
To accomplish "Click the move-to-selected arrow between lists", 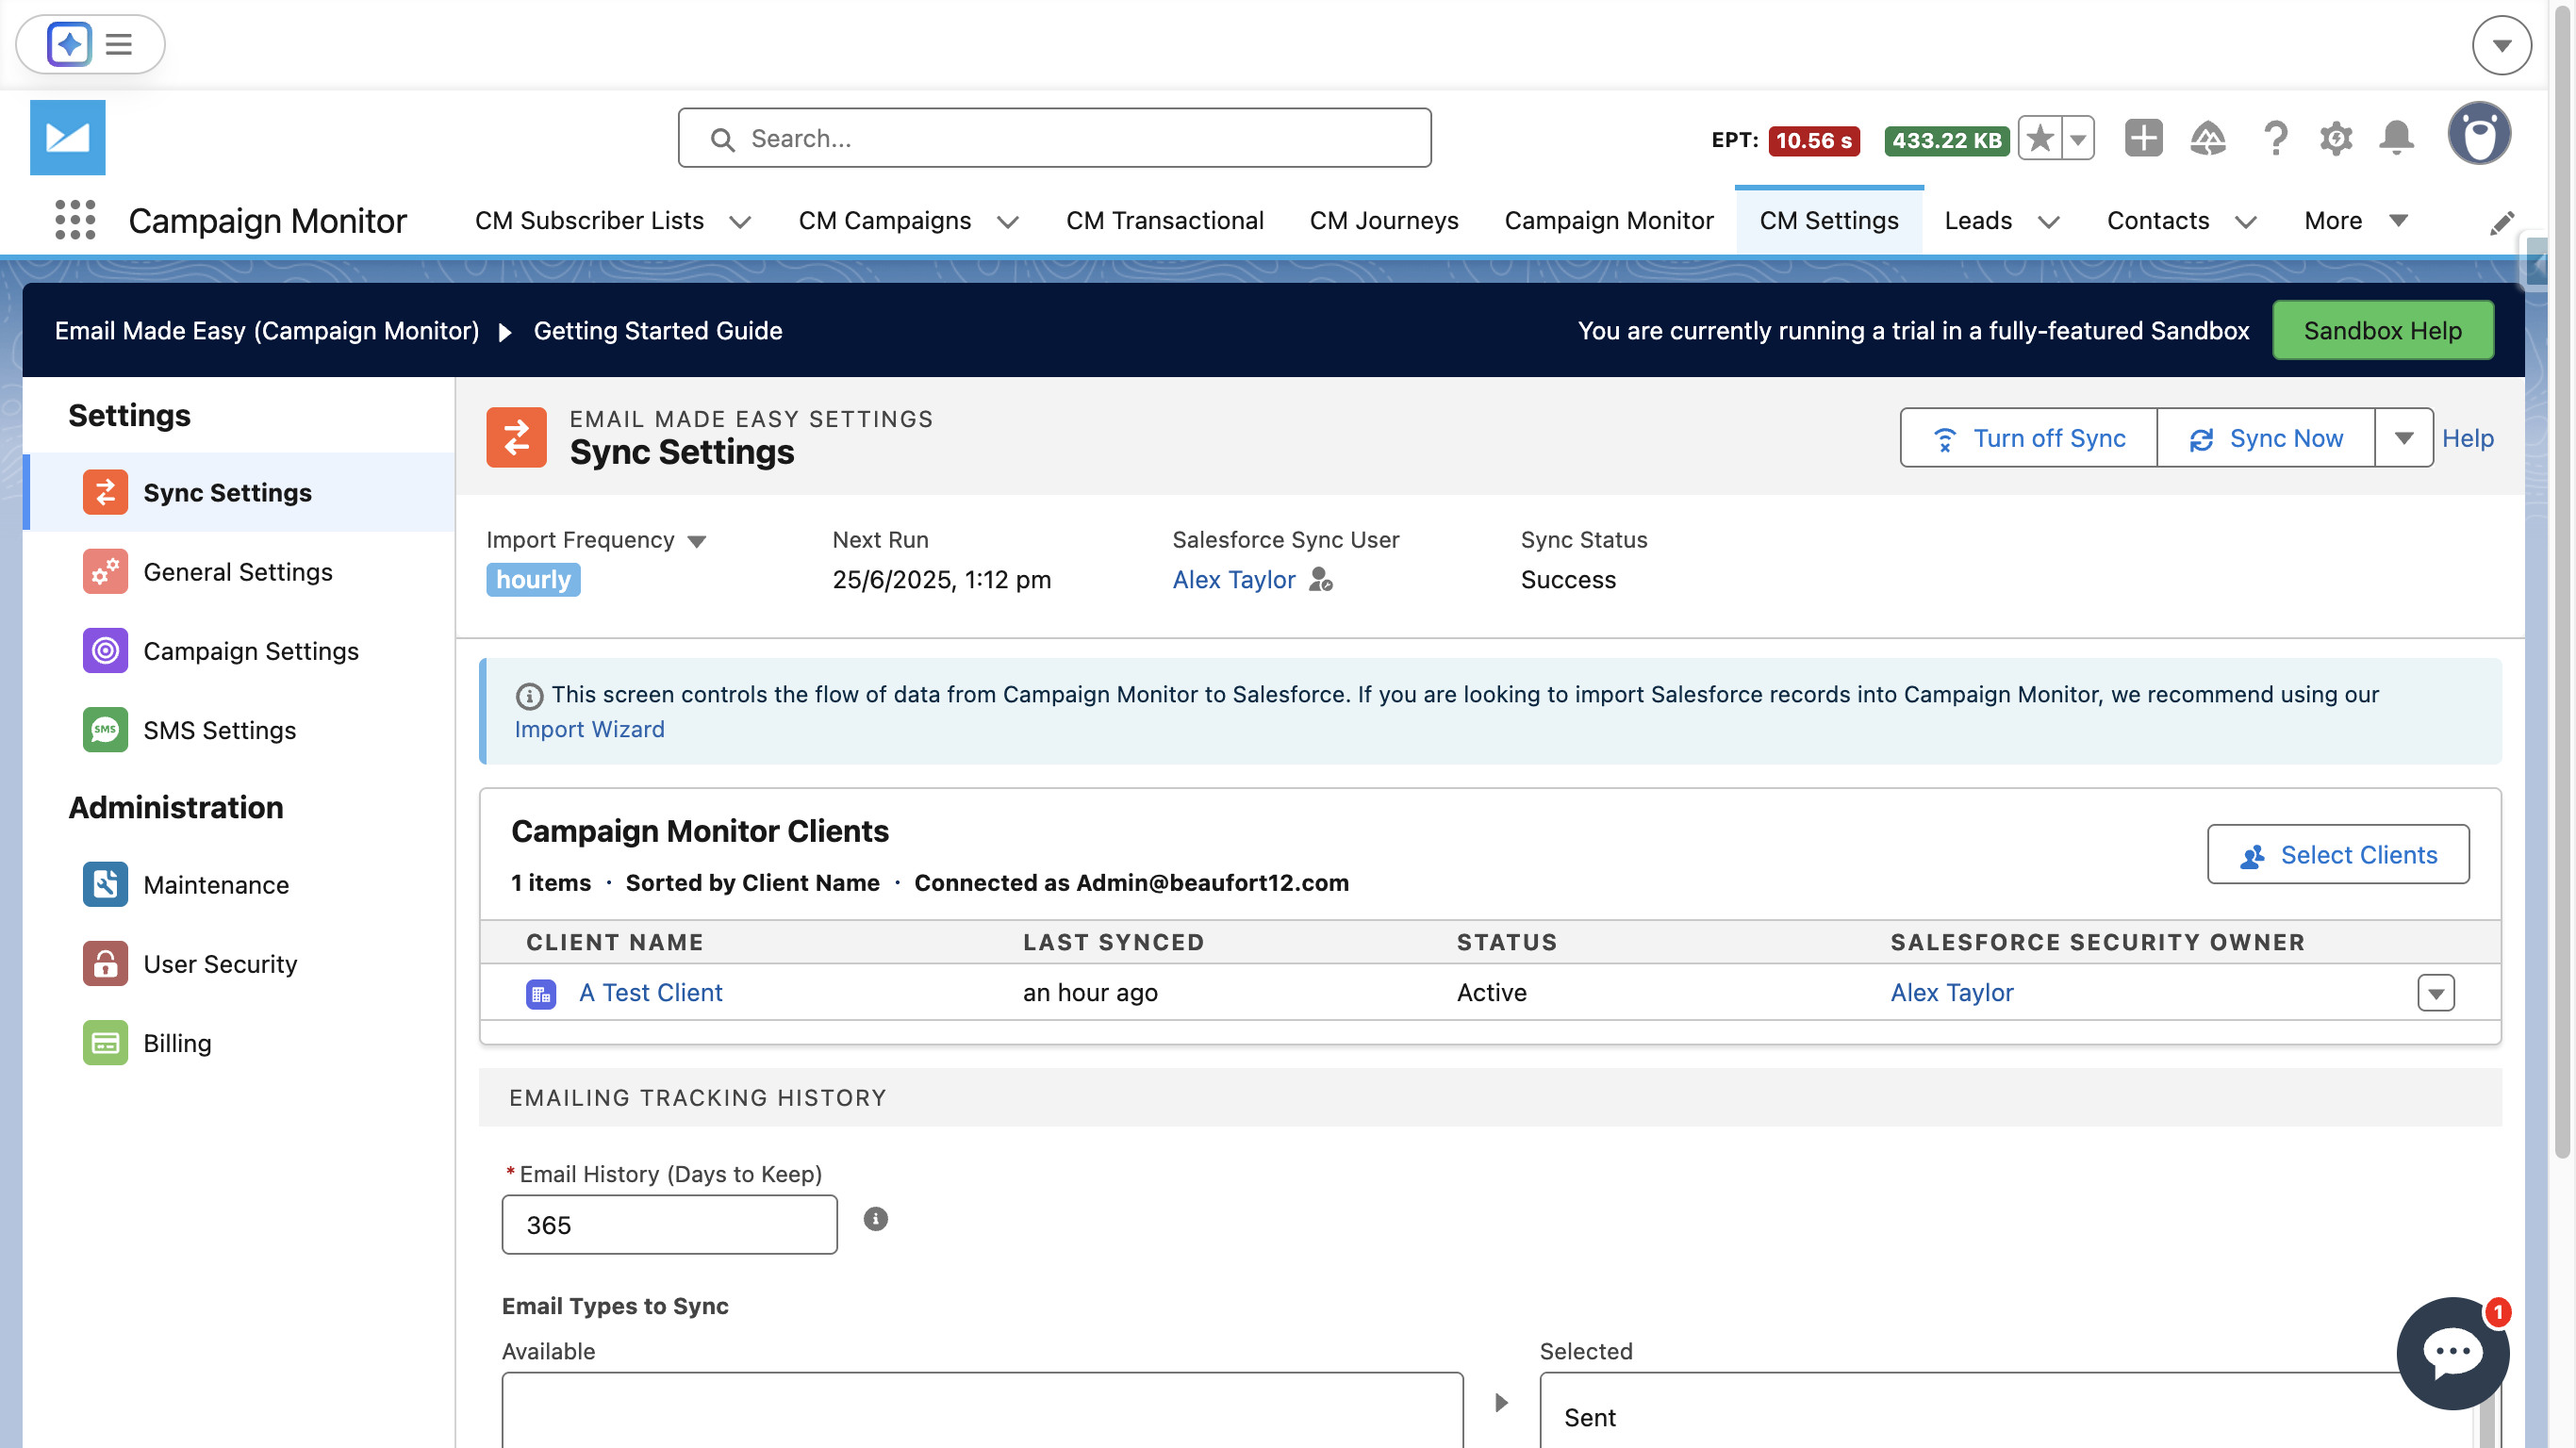I will [x=1501, y=1402].
